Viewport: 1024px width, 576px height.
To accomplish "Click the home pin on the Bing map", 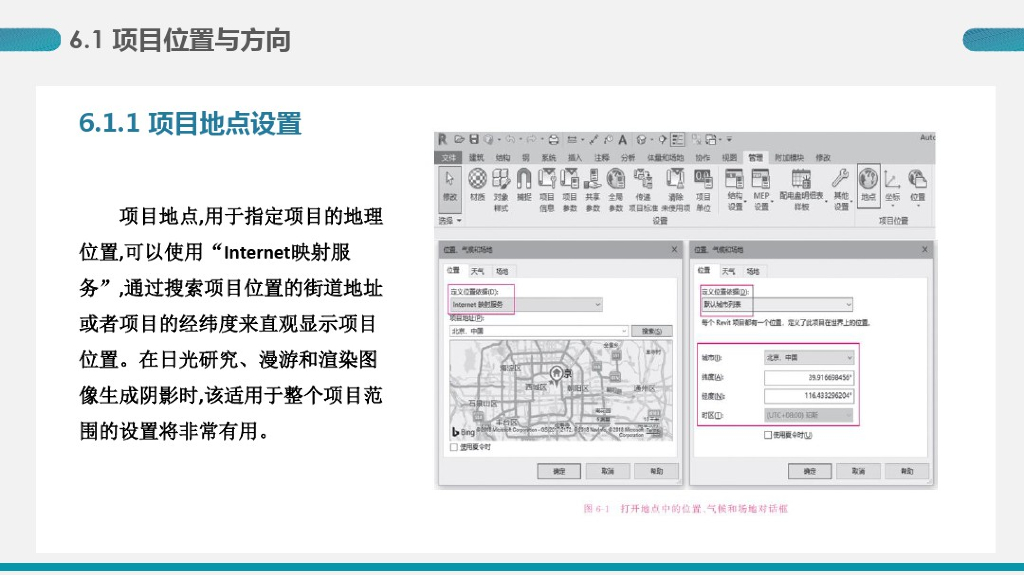I will pos(556,376).
